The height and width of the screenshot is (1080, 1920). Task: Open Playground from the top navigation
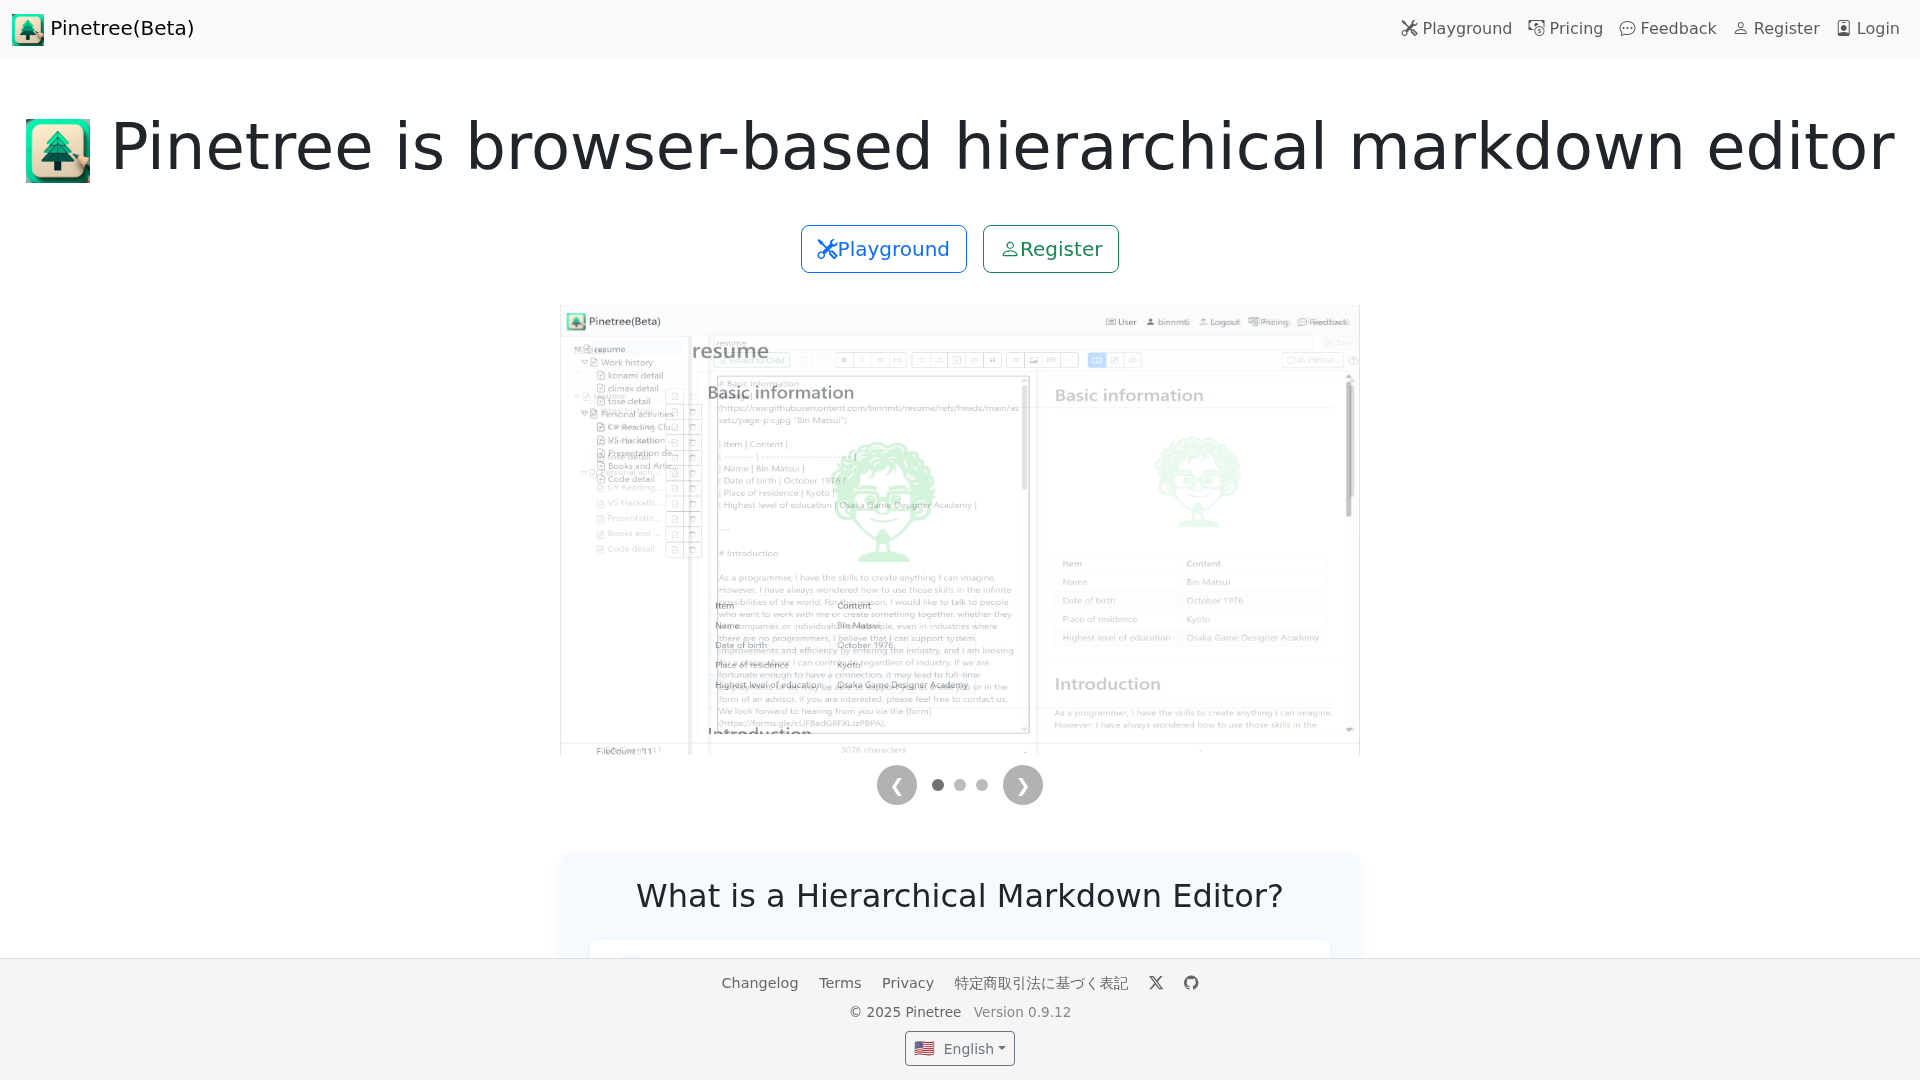point(1456,29)
